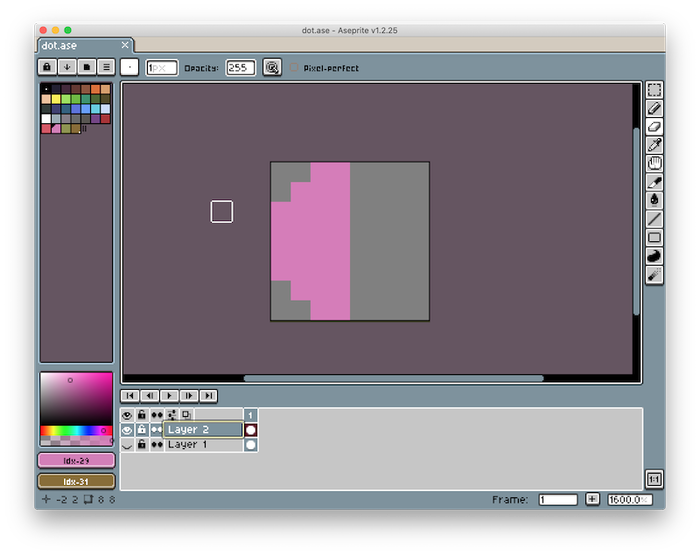Click the Idx-31 background color button
This screenshot has height=555, width=700.
(x=77, y=481)
